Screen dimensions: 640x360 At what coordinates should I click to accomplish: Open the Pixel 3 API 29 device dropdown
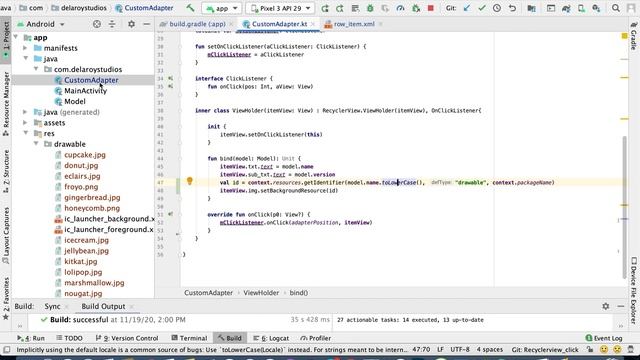(281, 8)
